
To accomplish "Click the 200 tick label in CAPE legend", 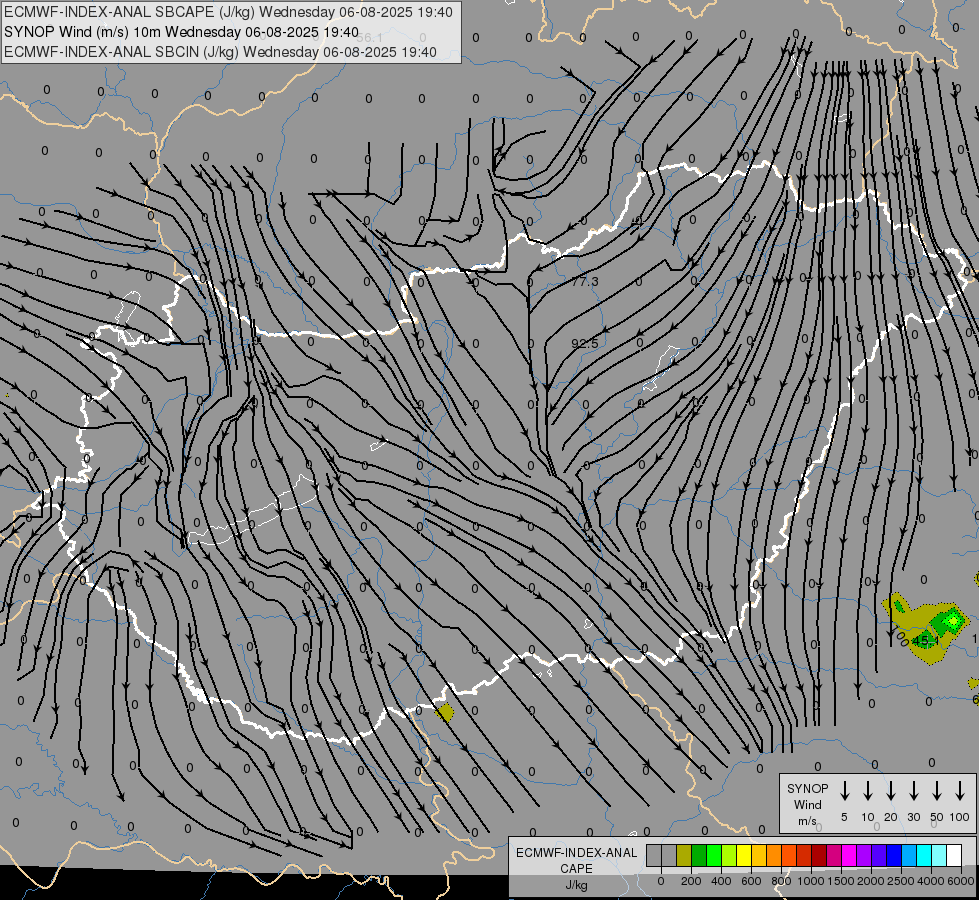I will 691,881.
